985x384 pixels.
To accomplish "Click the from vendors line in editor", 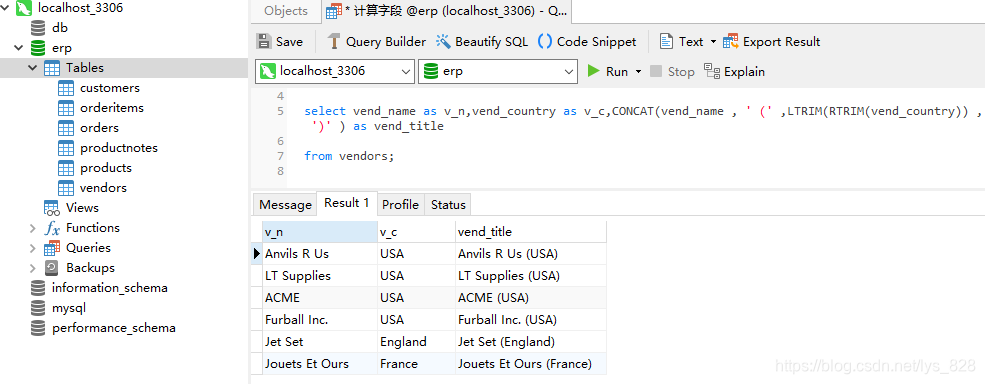I will click(x=349, y=156).
